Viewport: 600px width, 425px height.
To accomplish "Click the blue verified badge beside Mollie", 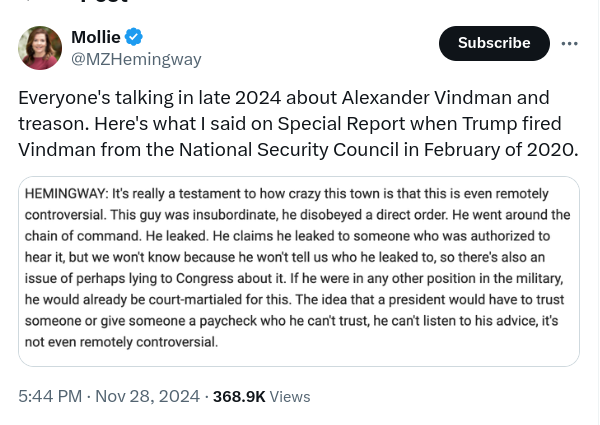I will pos(134,37).
